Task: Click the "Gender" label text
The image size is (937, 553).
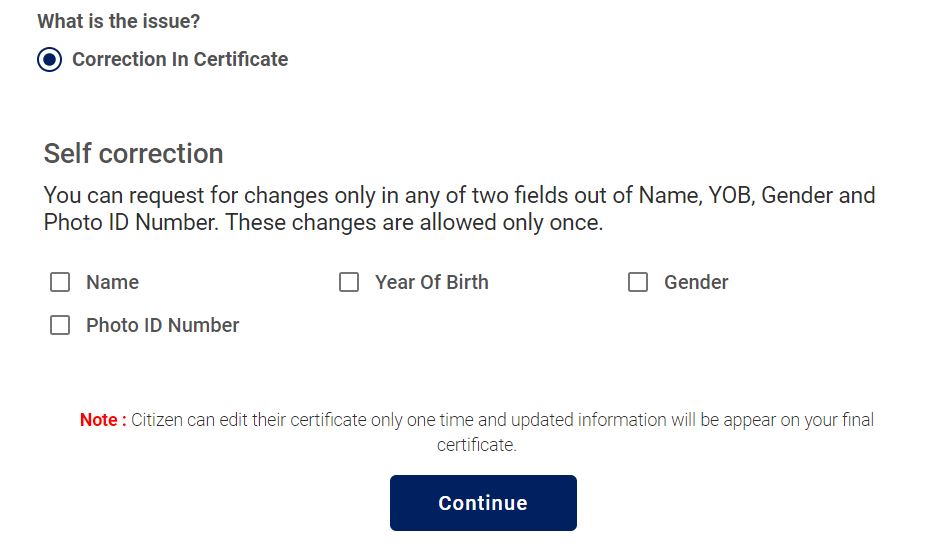Action: (696, 283)
